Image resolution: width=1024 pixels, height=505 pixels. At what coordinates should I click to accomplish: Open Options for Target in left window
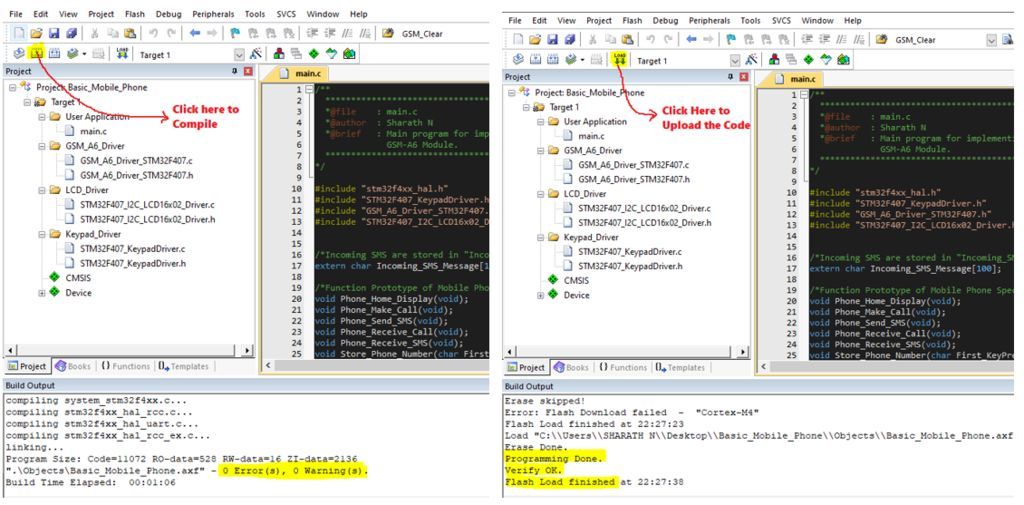[x=256, y=54]
